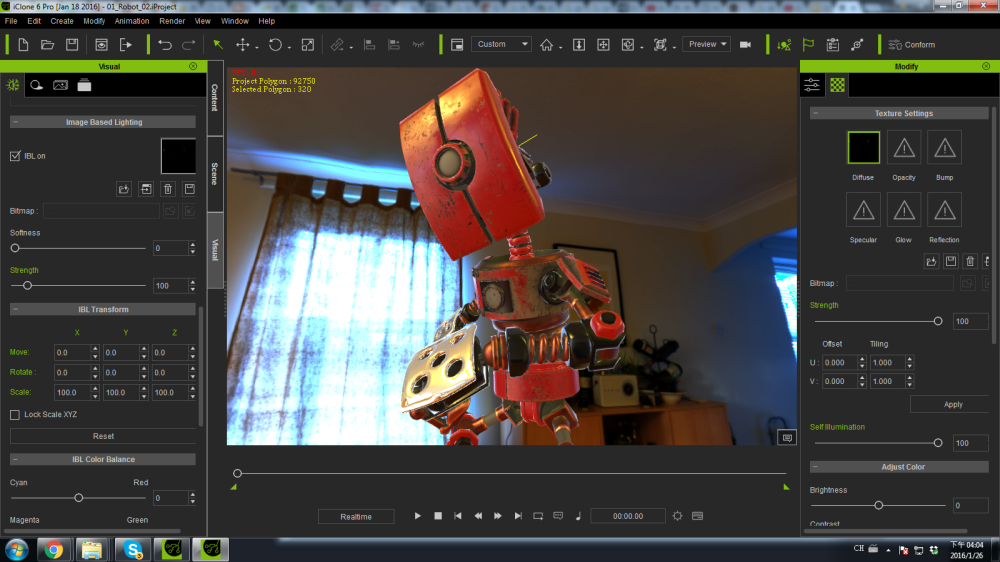Click the Undo arrow in toolbar

click(165, 44)
